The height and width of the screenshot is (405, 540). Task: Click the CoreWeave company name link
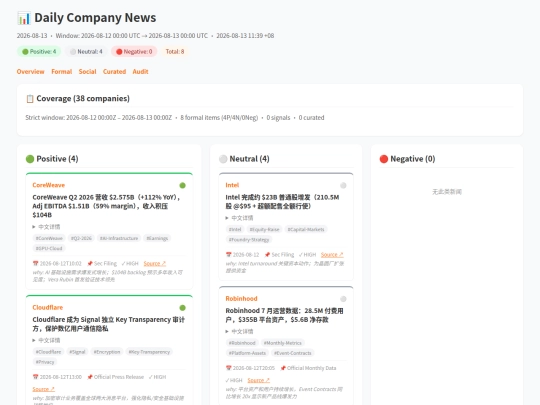click(49, 185)
